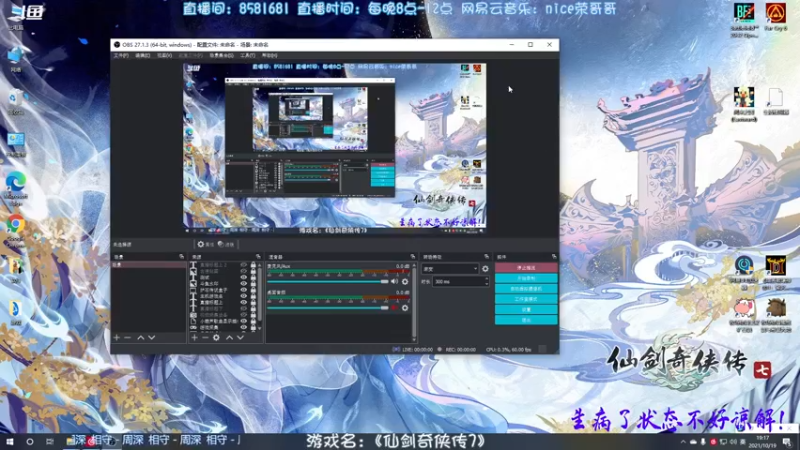
Task: Remove selected scene with minus icon
Action: click(128, 337)
